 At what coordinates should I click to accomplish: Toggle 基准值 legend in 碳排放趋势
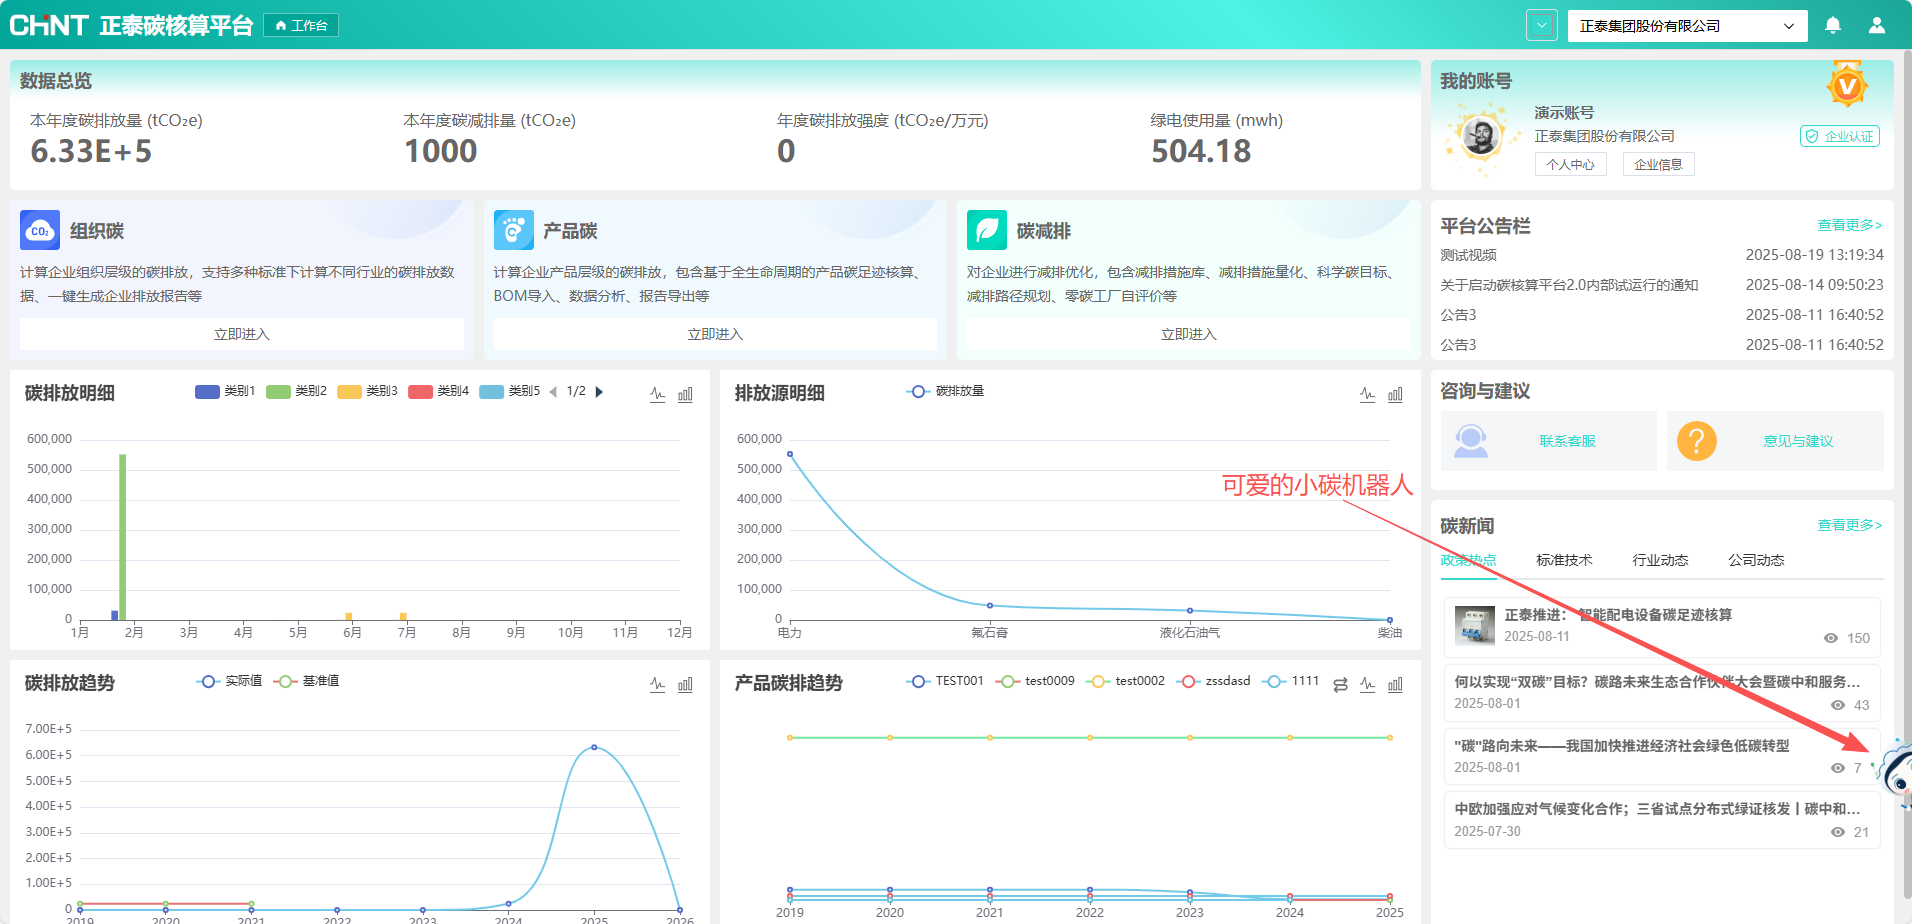(x=306, y=681)
